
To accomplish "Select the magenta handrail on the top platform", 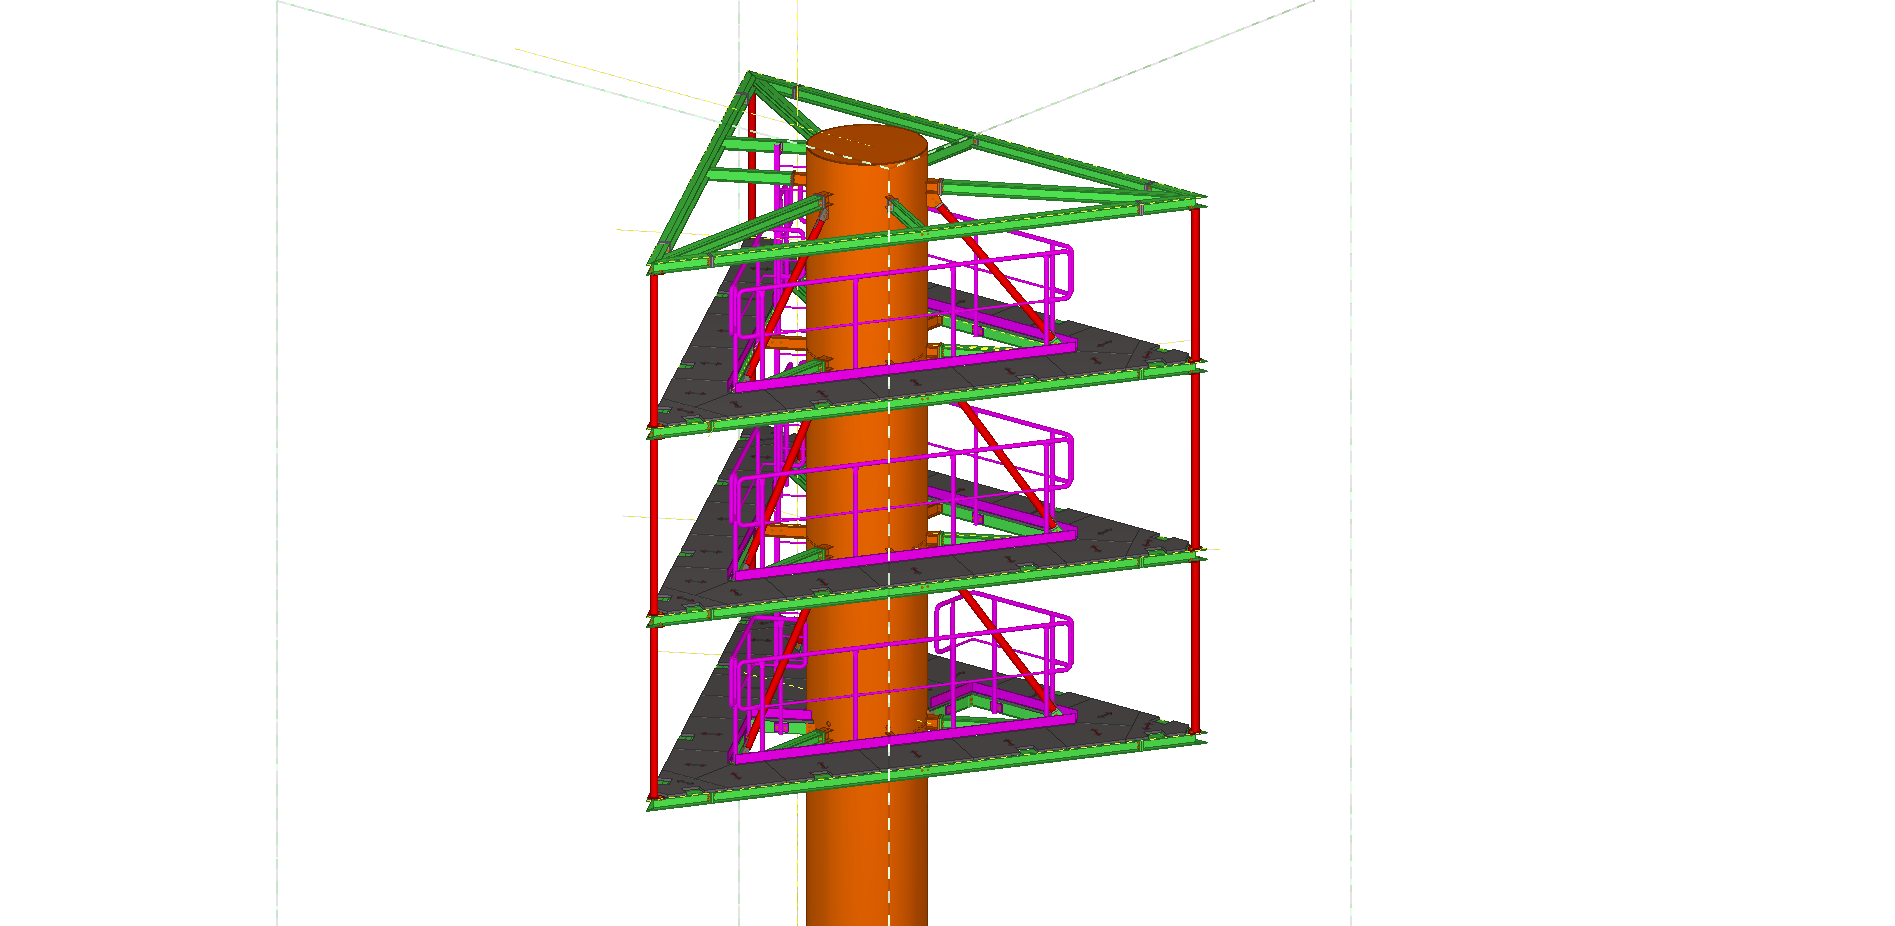I will point(1000,262).
